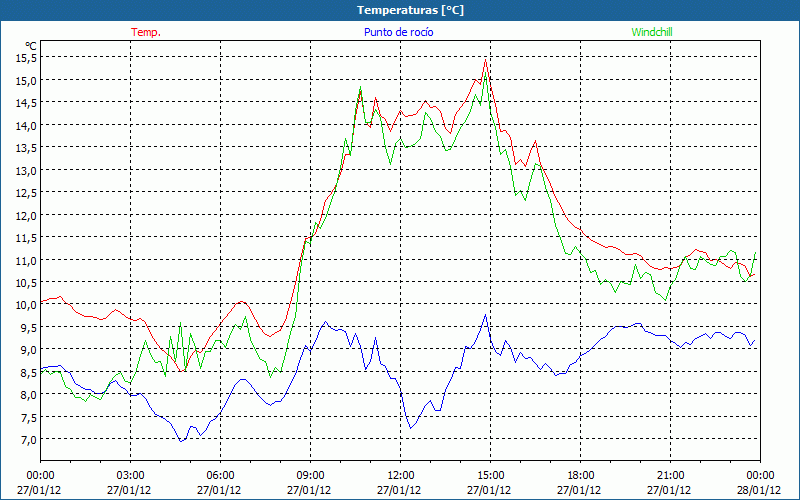Image resolution: width=800 pixels, height=500 pixels.
Task: Click the "10,5" y-axis value
Action: (27, 282)
